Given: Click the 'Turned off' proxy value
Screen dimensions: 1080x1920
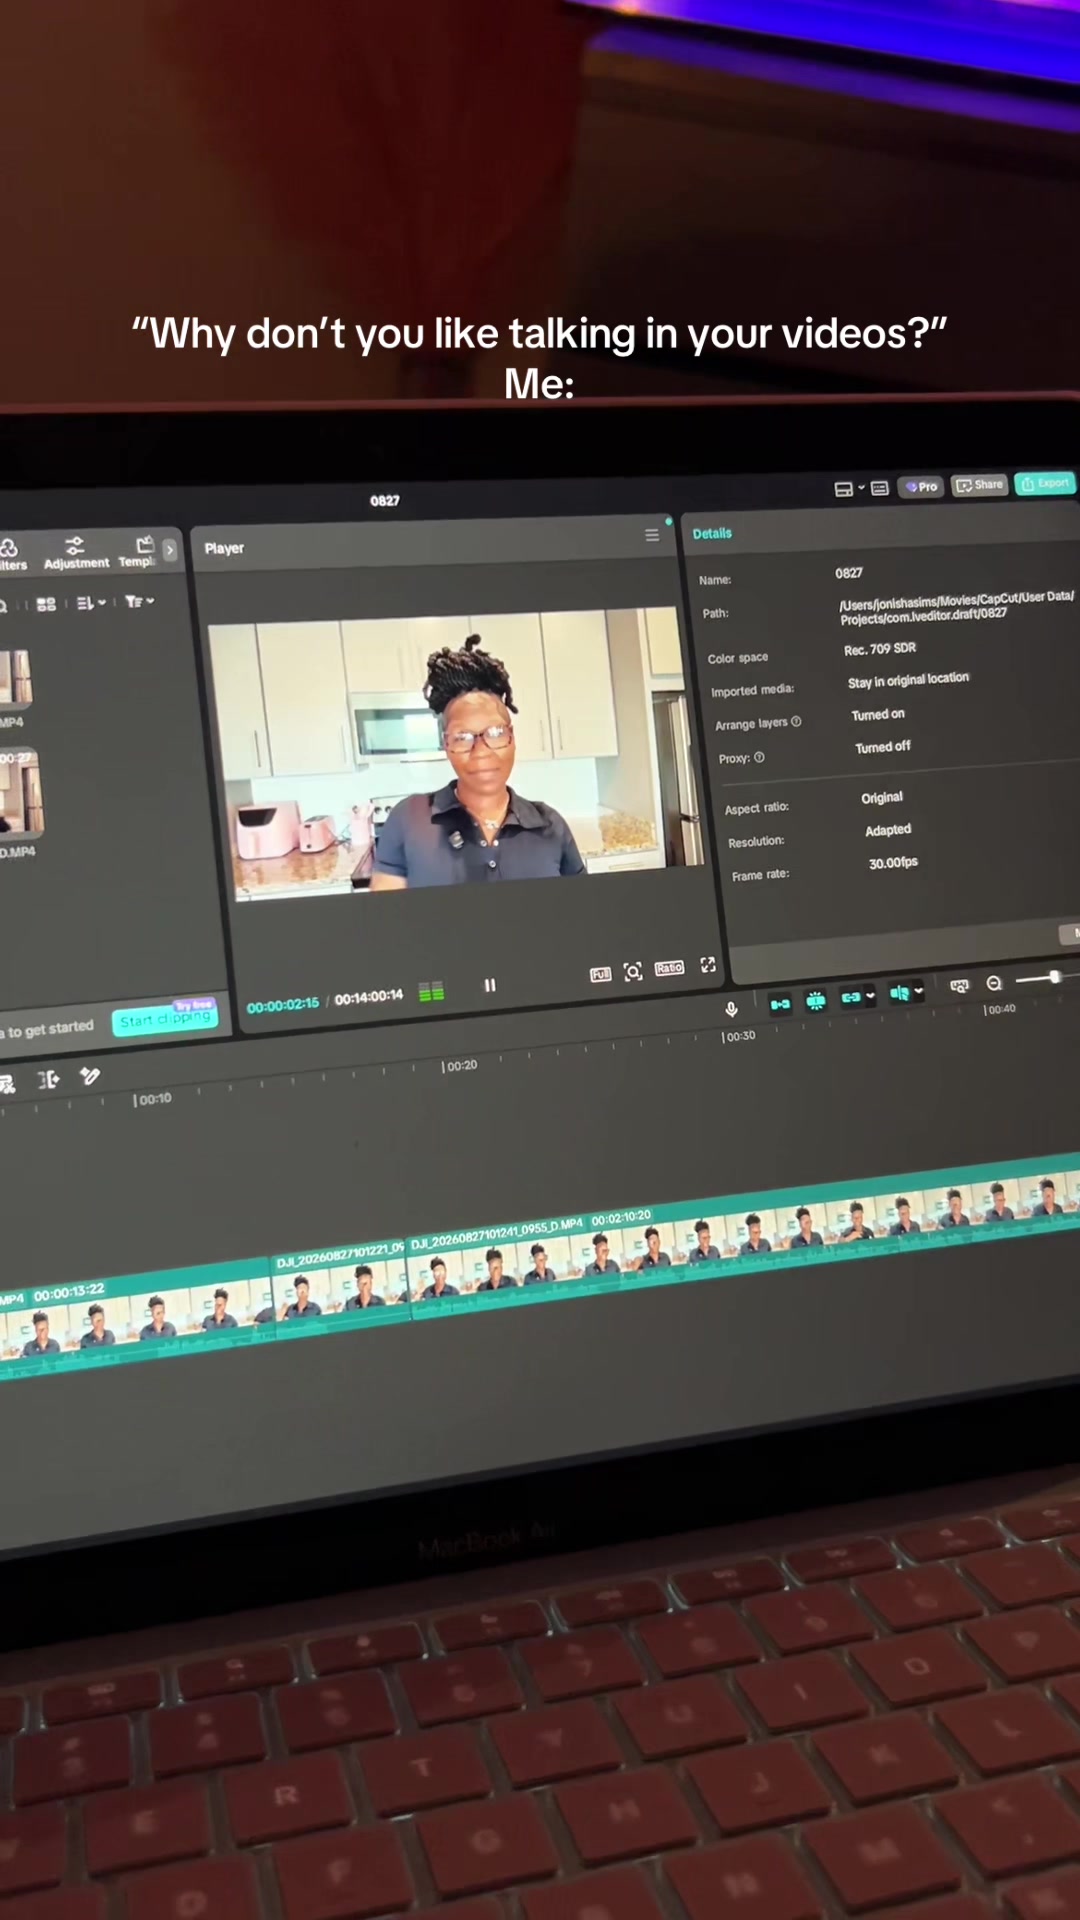Looking at the screenshot, I should 882,747.
